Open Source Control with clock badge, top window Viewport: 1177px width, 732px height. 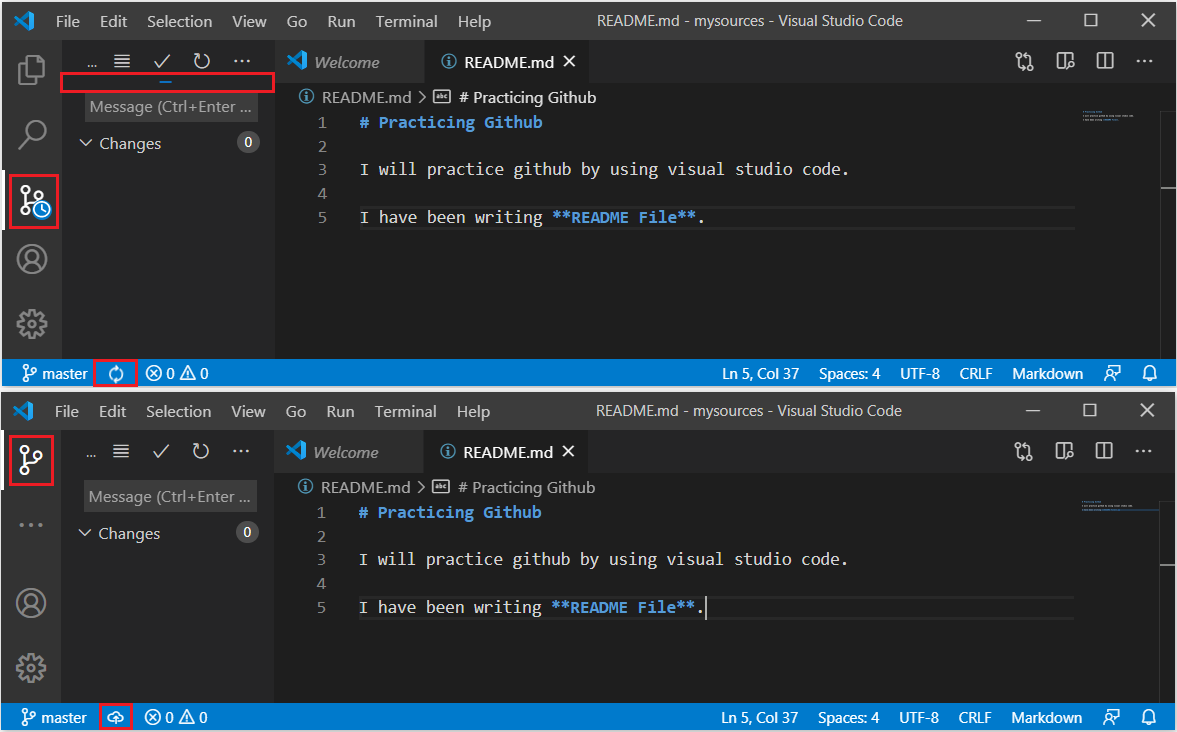pos(34,201)
